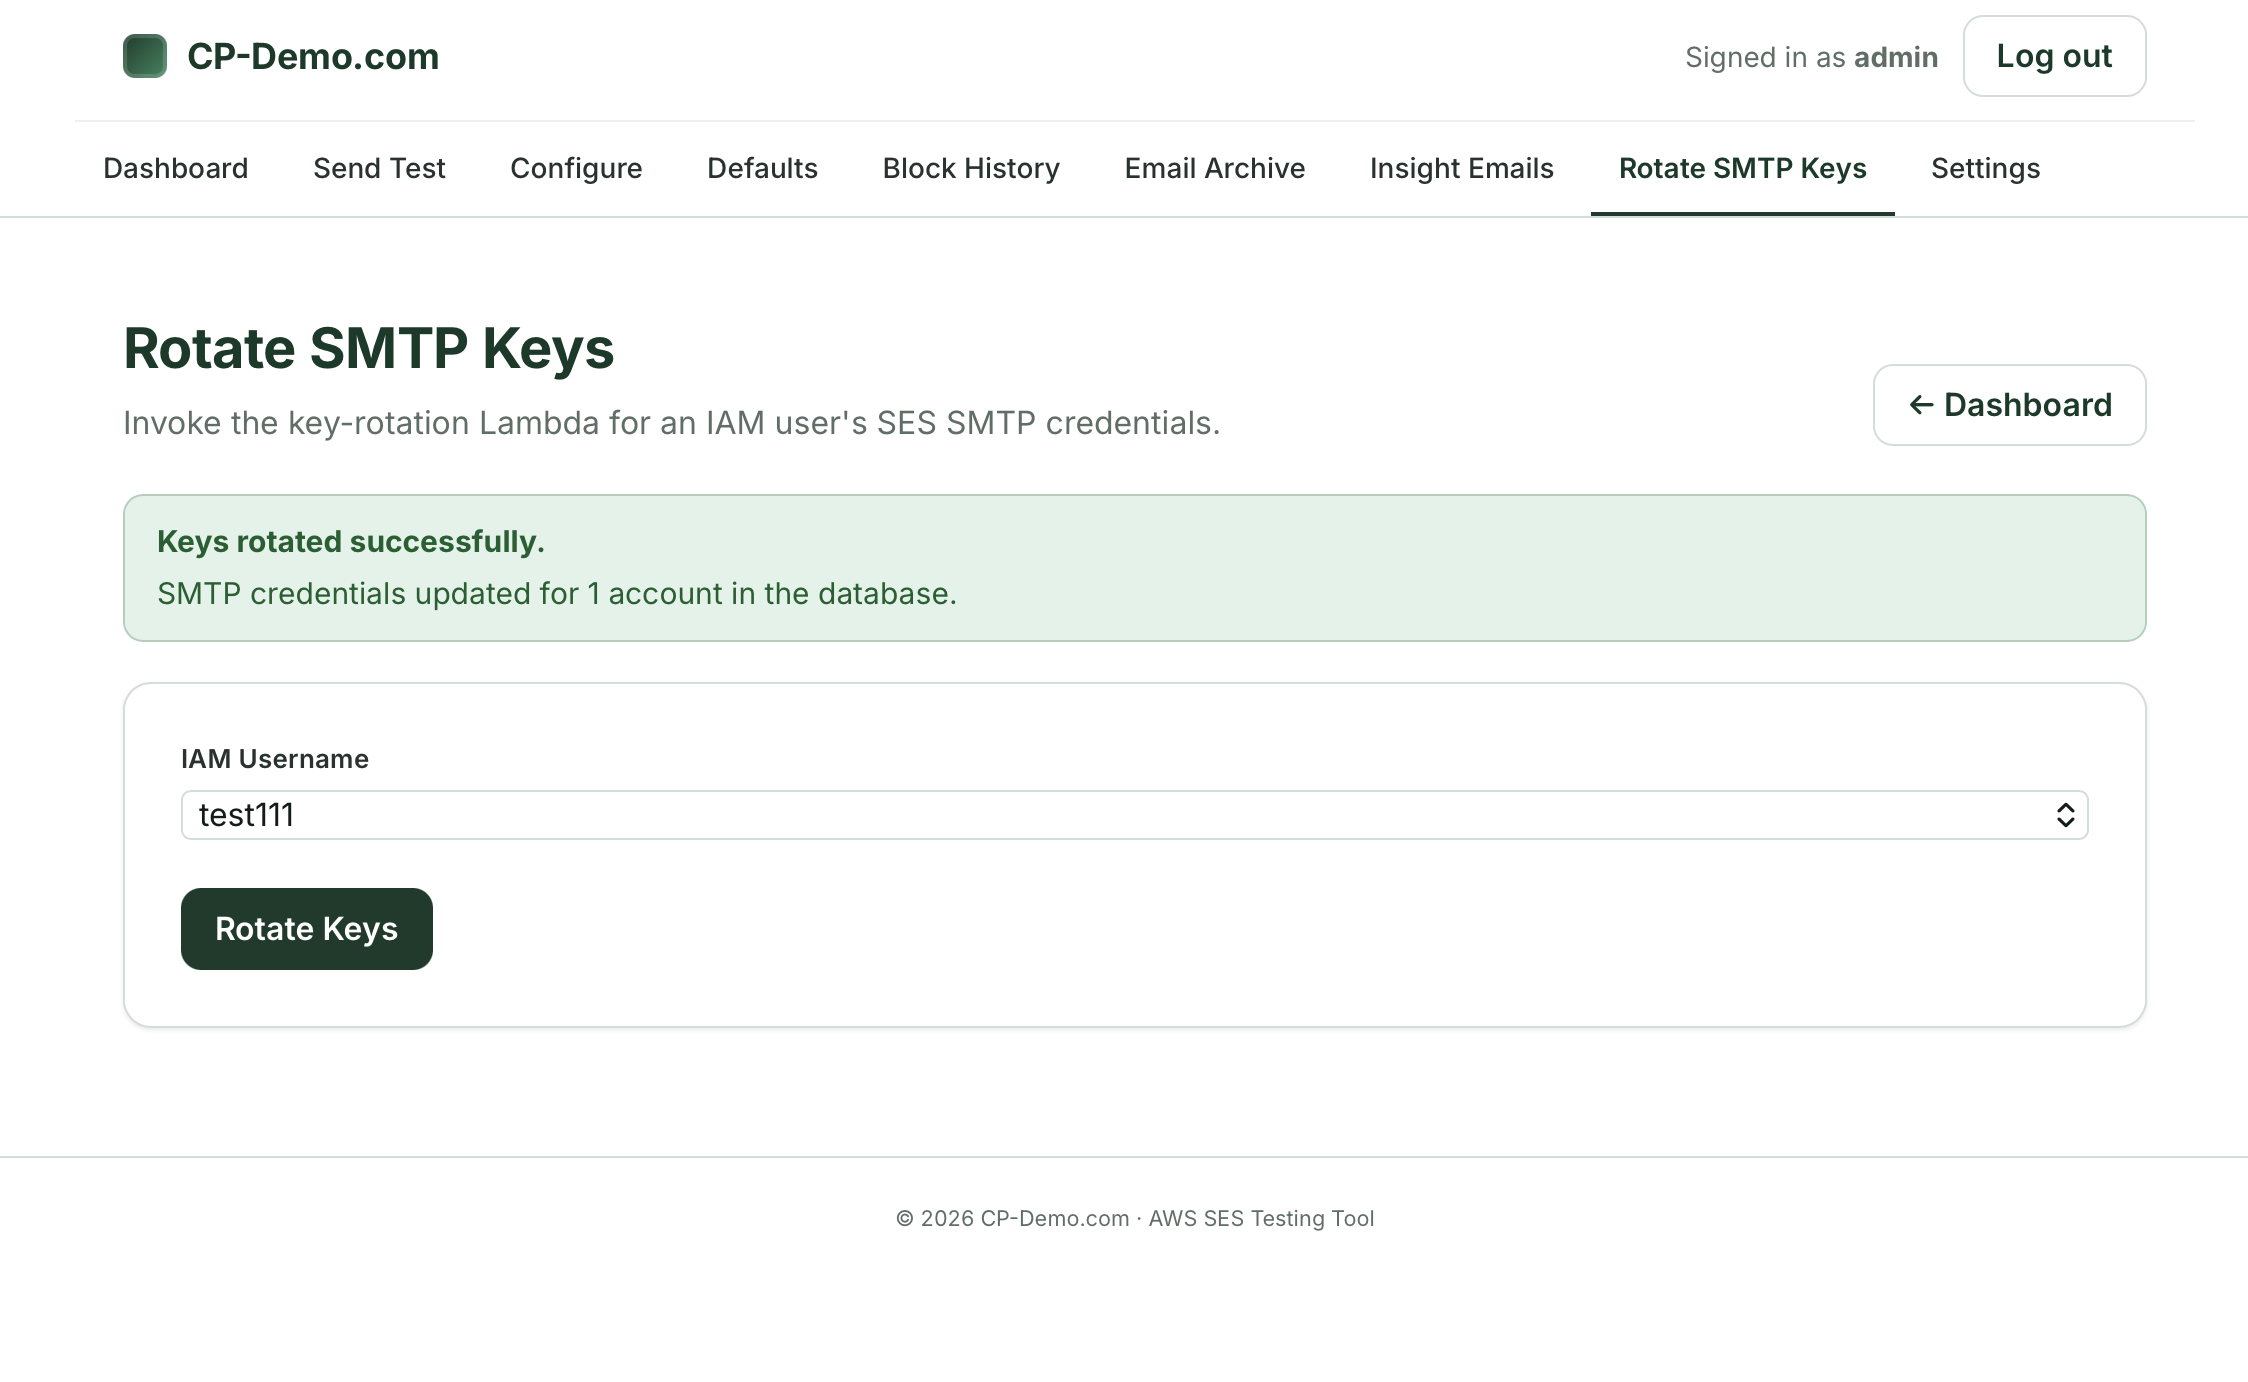Switch to the Configure tab
The height and width of the screenshot is (1382, 2248).
[576, 168]
